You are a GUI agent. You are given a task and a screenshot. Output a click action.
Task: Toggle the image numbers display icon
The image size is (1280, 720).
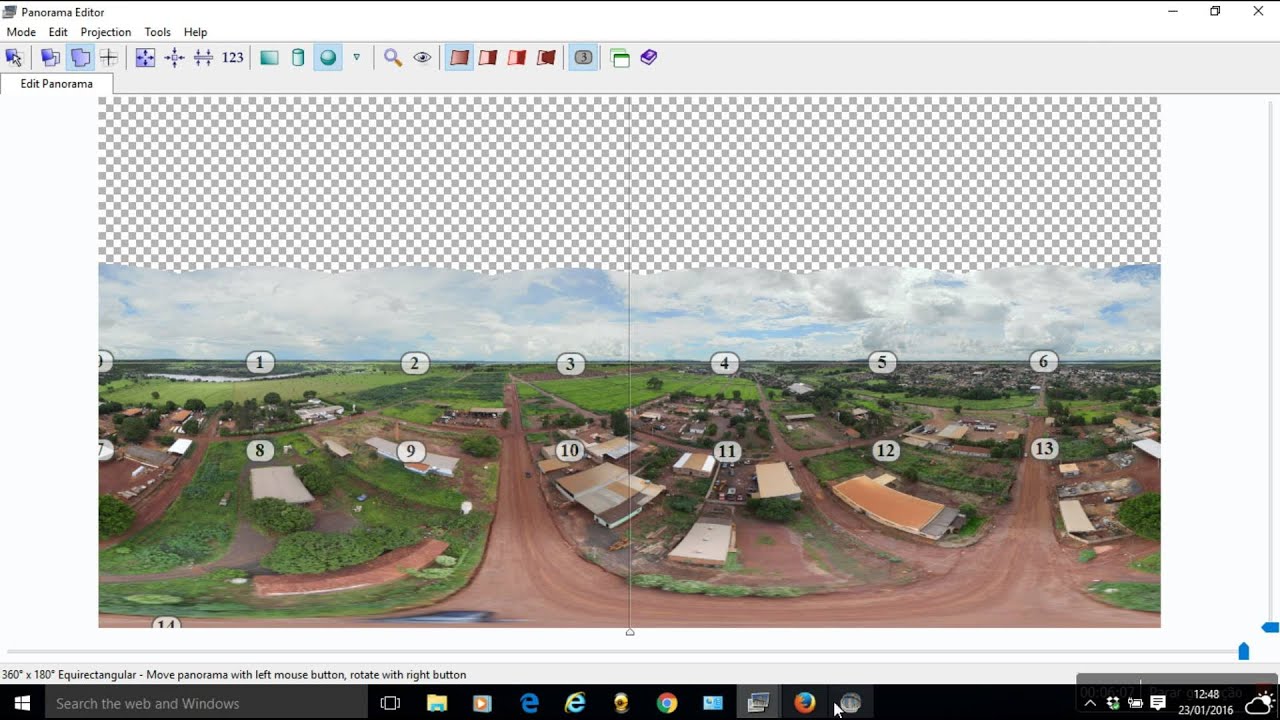(583, 58)
